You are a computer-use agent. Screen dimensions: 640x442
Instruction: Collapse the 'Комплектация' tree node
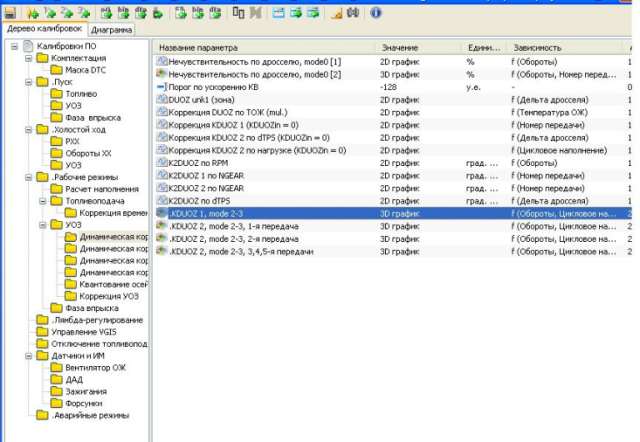click(29, 59)
